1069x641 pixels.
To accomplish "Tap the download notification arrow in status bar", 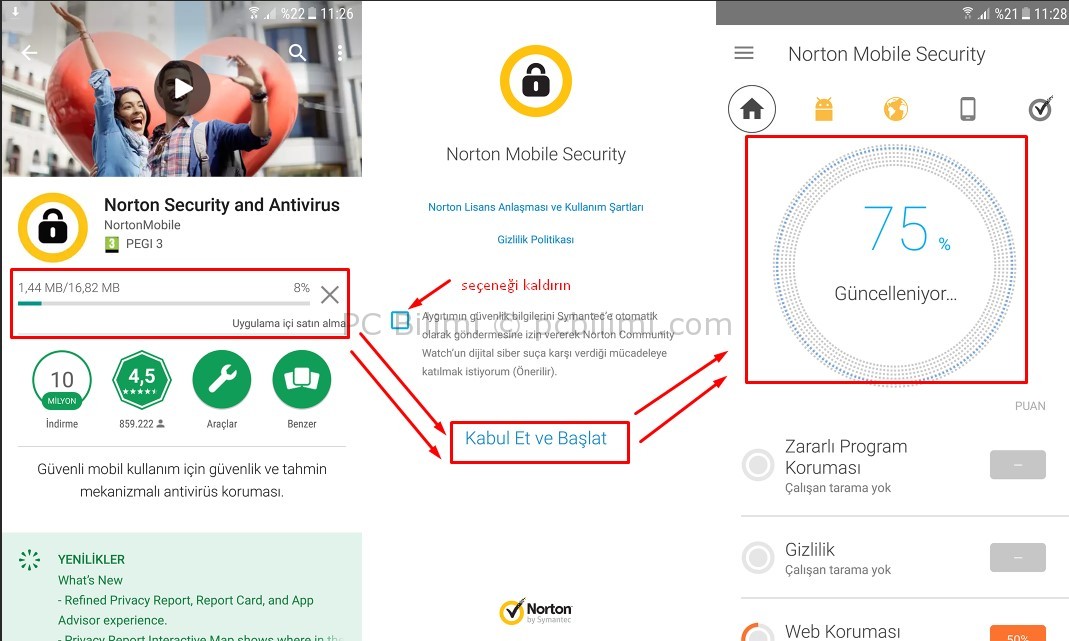I will click(x=15, y=12).
